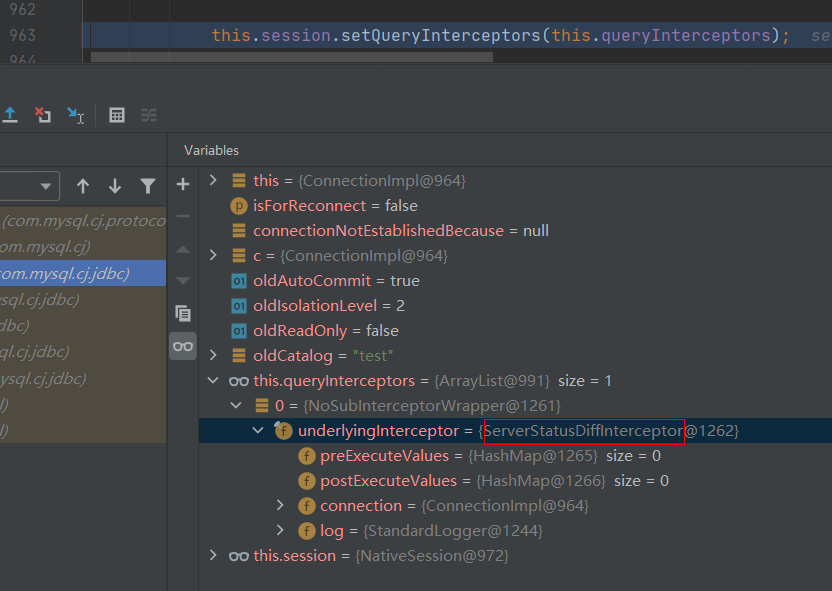Switch to the Variables tab
Viewport: 832px width, 591px height.
[211, 150]
